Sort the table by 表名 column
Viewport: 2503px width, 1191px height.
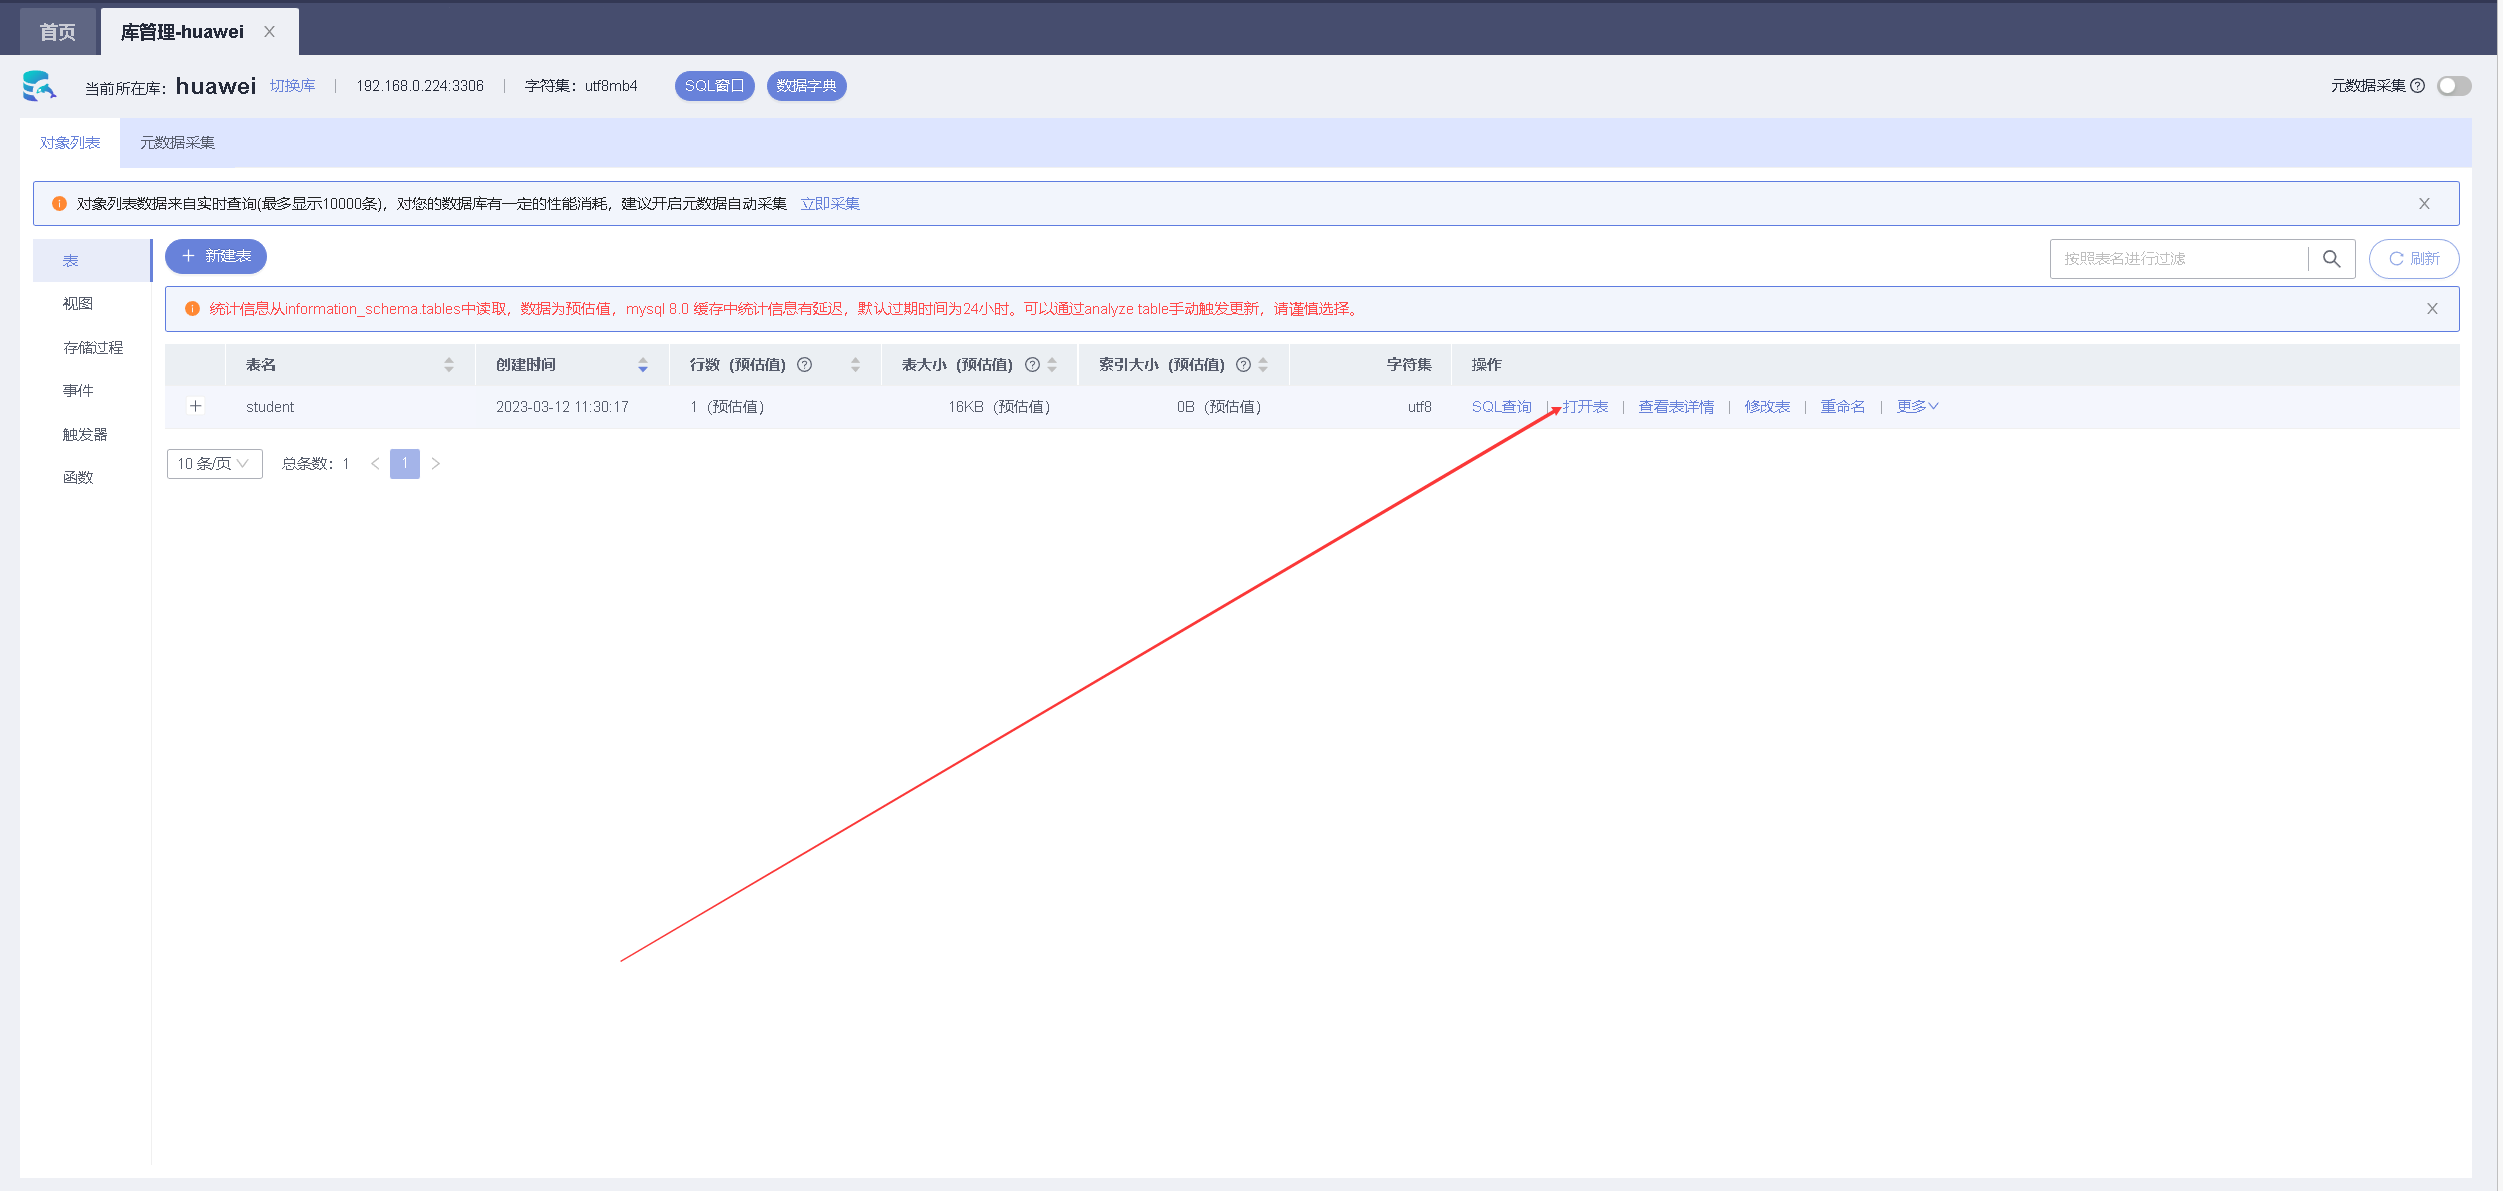pyautogui.click(x=449, y=365)
